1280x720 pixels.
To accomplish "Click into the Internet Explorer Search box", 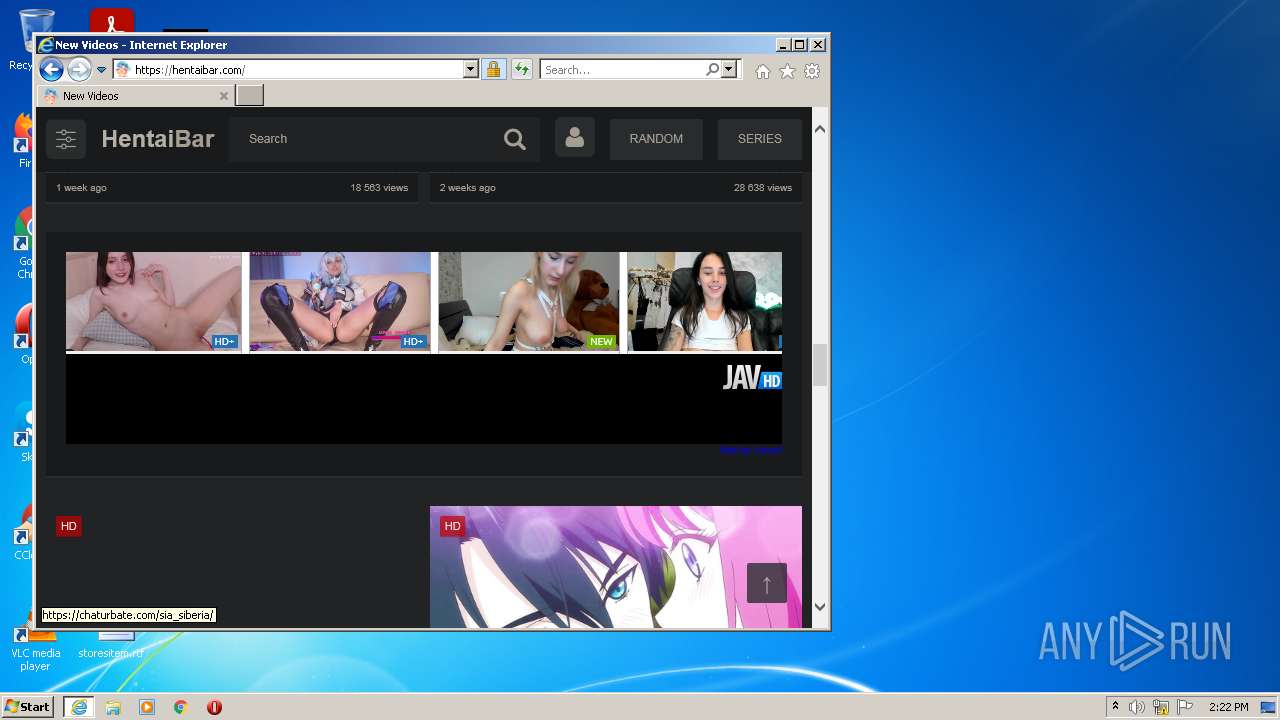I will [622, 70].
